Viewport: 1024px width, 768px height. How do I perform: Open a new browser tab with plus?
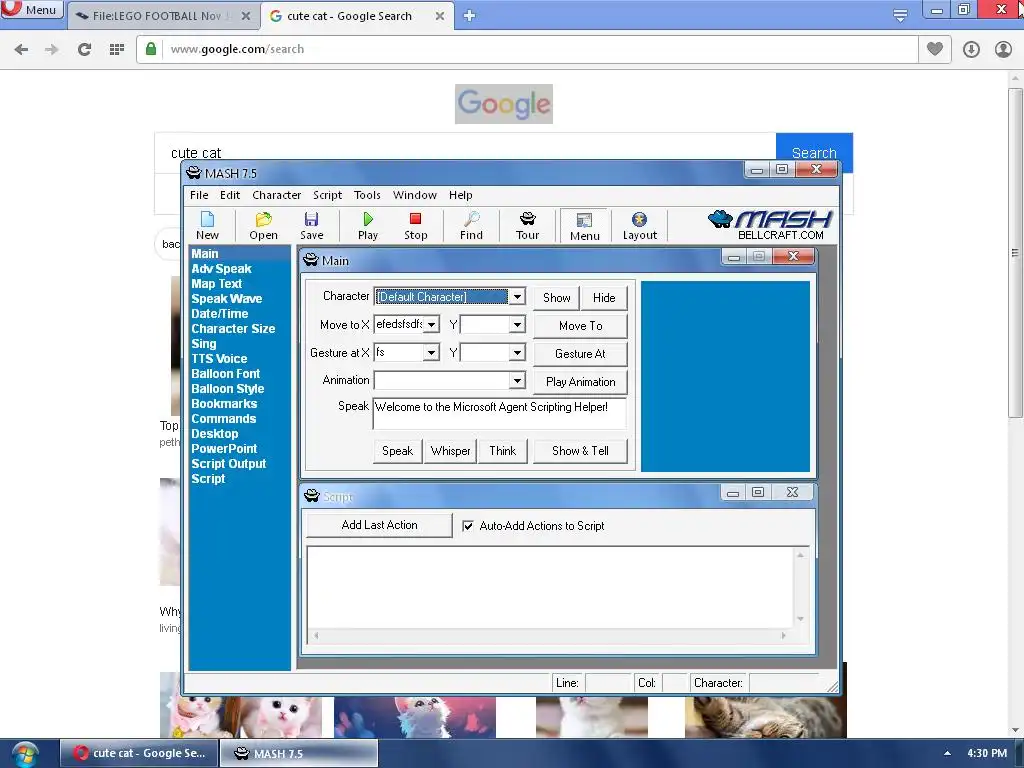coord(469,16)
